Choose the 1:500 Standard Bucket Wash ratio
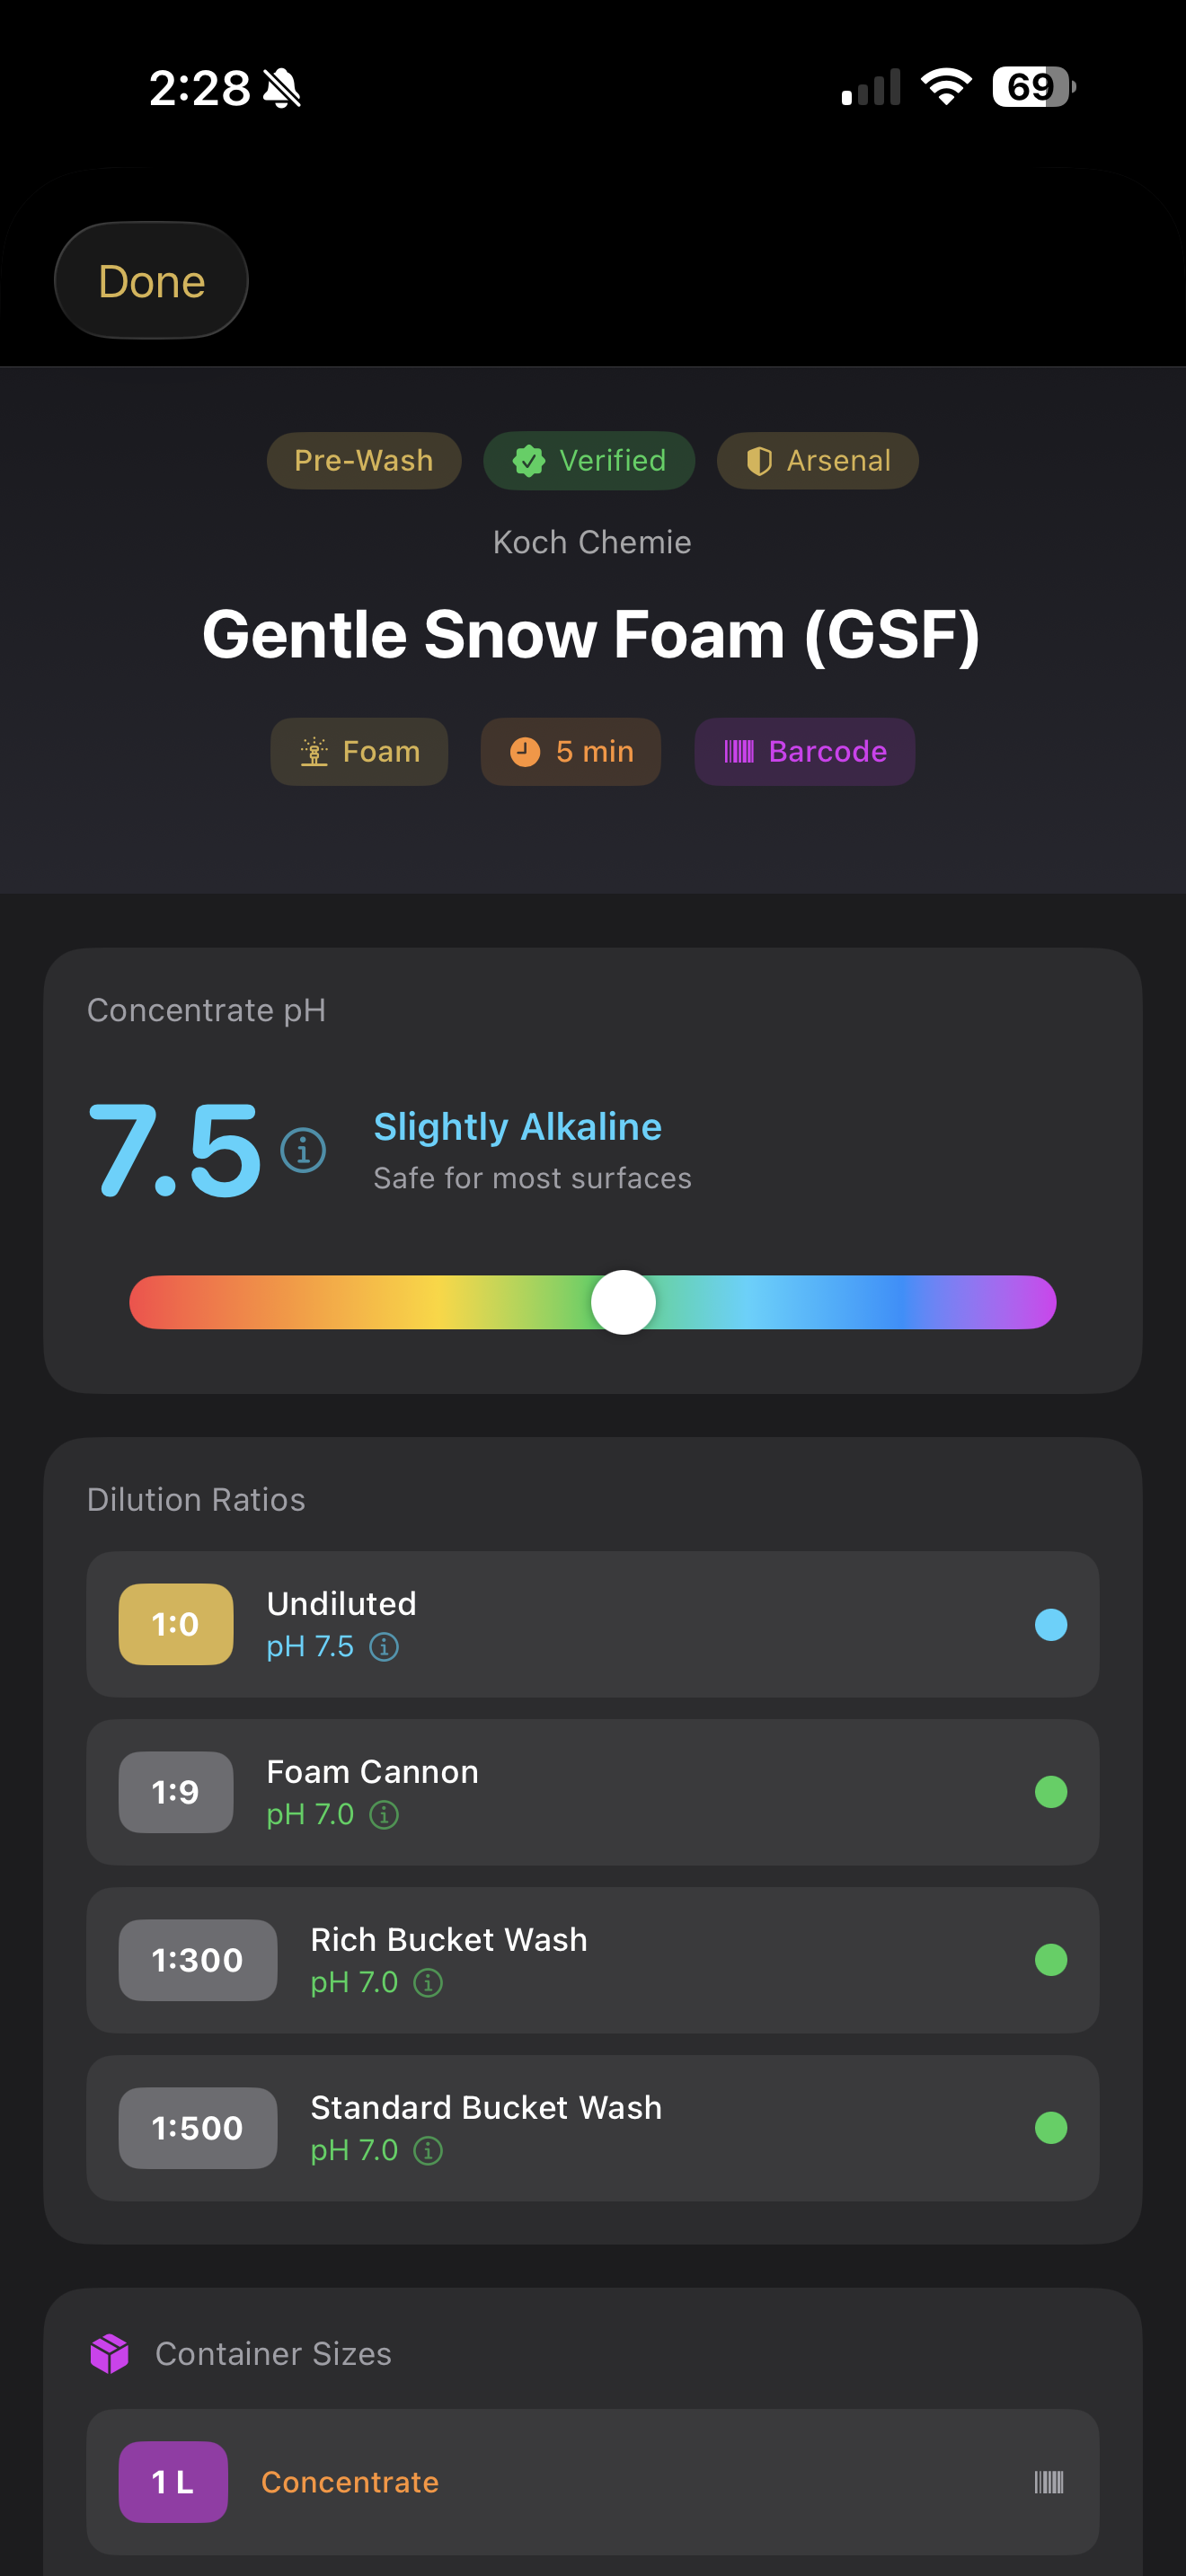The height and width of the screenshot is (2576, 1186). 592,2128
